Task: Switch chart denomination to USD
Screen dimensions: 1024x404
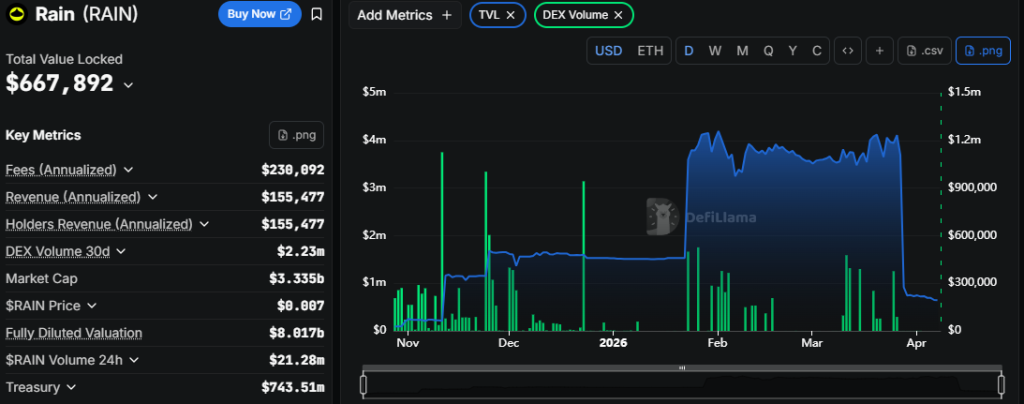Action: [609, 51]
